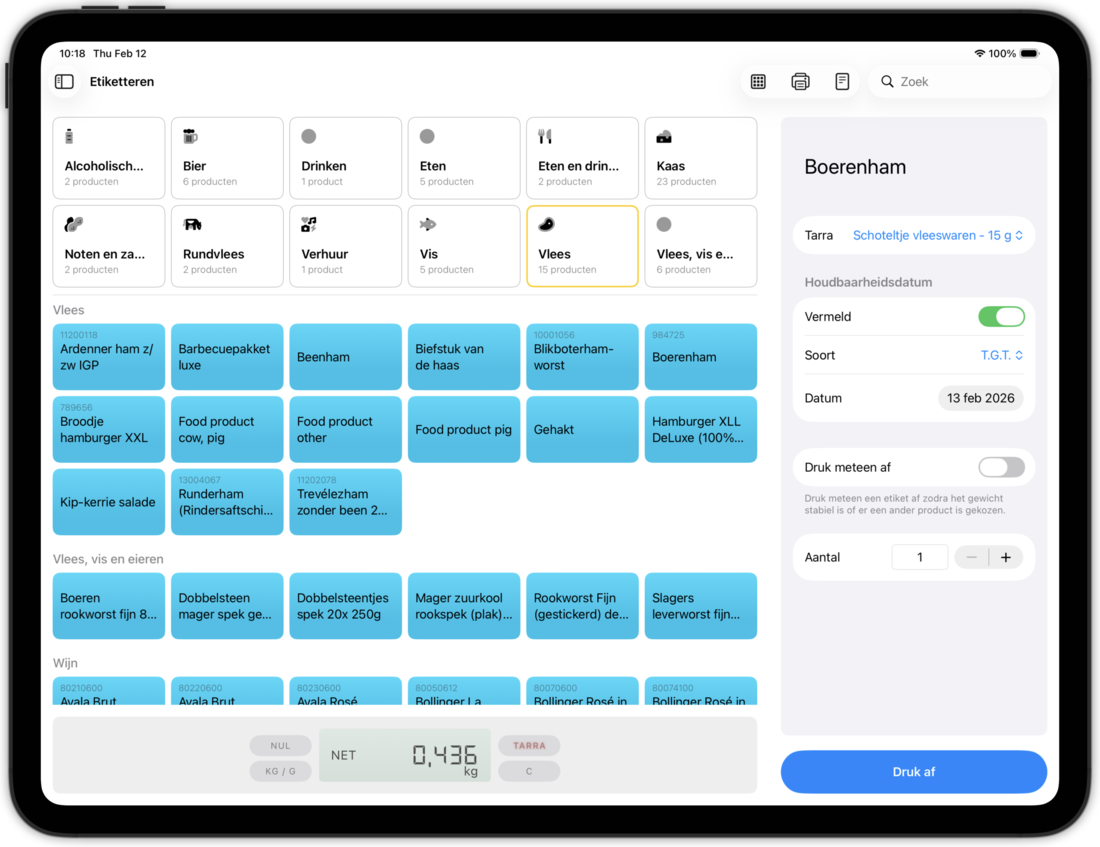Increase Aantal with the plus stepper
Viewport: 1100px width, 847px height.
click(x=1006, y=557)
